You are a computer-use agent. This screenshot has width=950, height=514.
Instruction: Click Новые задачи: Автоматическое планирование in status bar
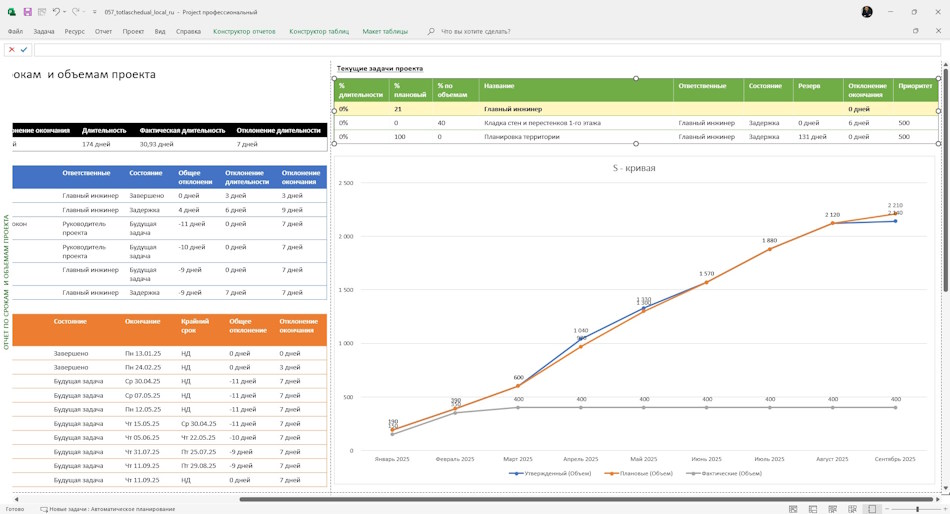click(108, 509)
